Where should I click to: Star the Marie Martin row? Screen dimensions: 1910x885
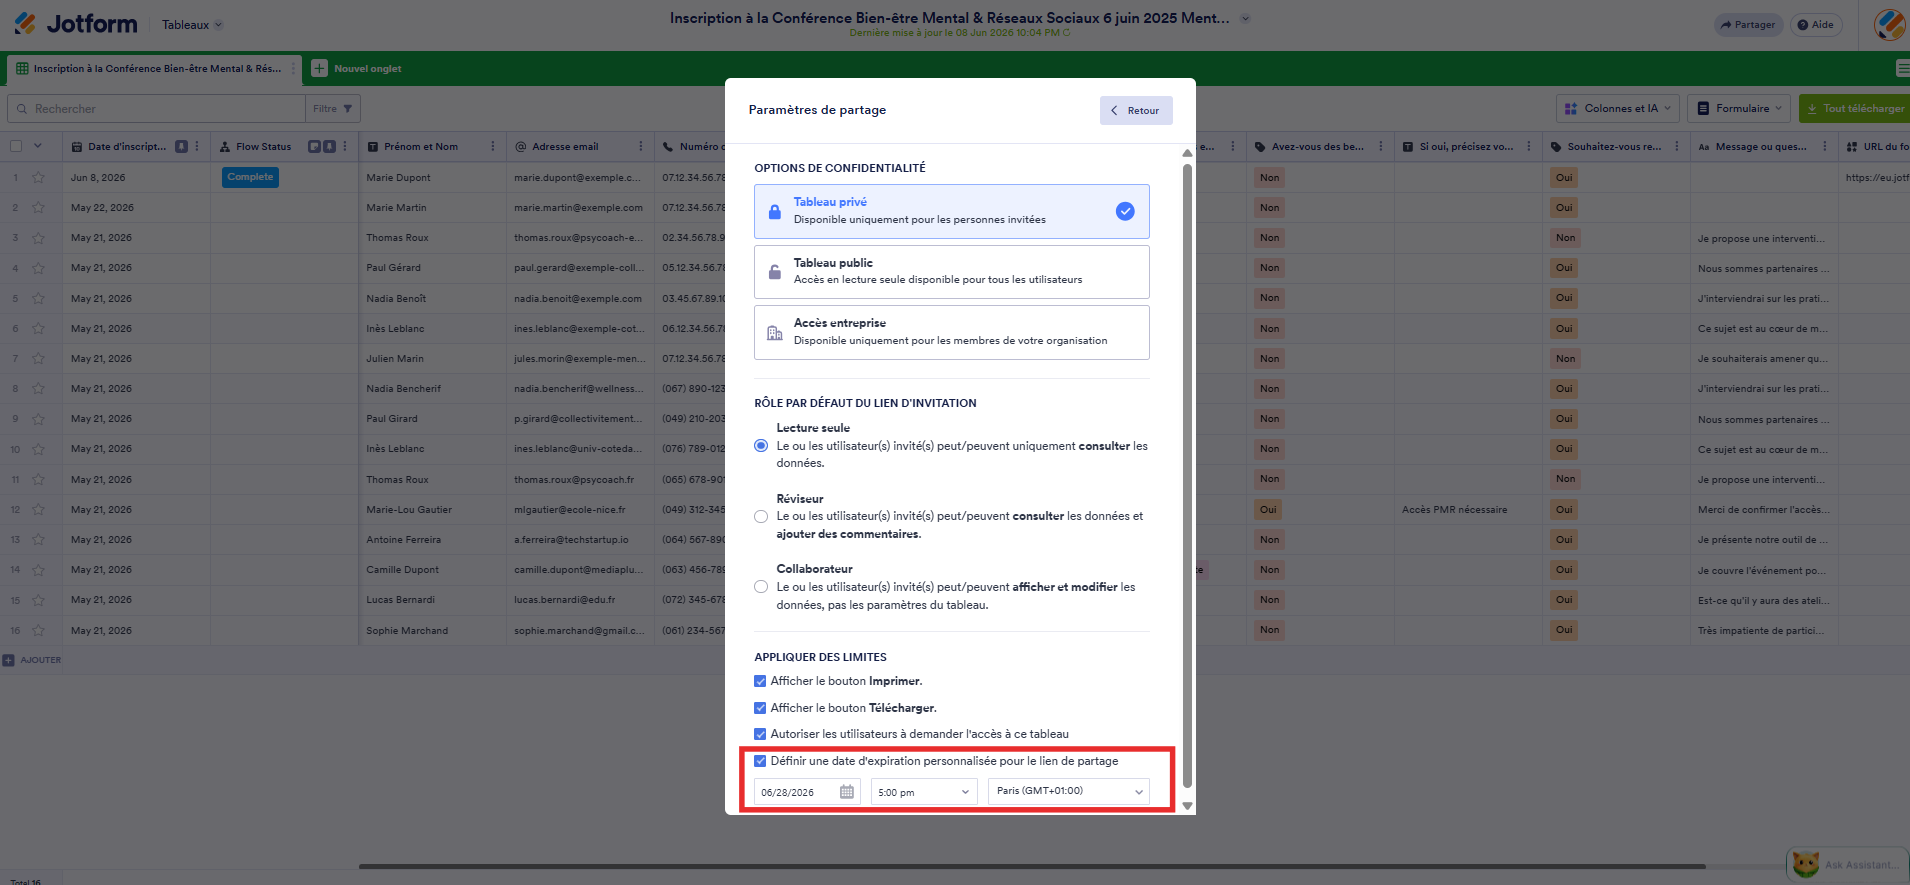click(38, 208)
